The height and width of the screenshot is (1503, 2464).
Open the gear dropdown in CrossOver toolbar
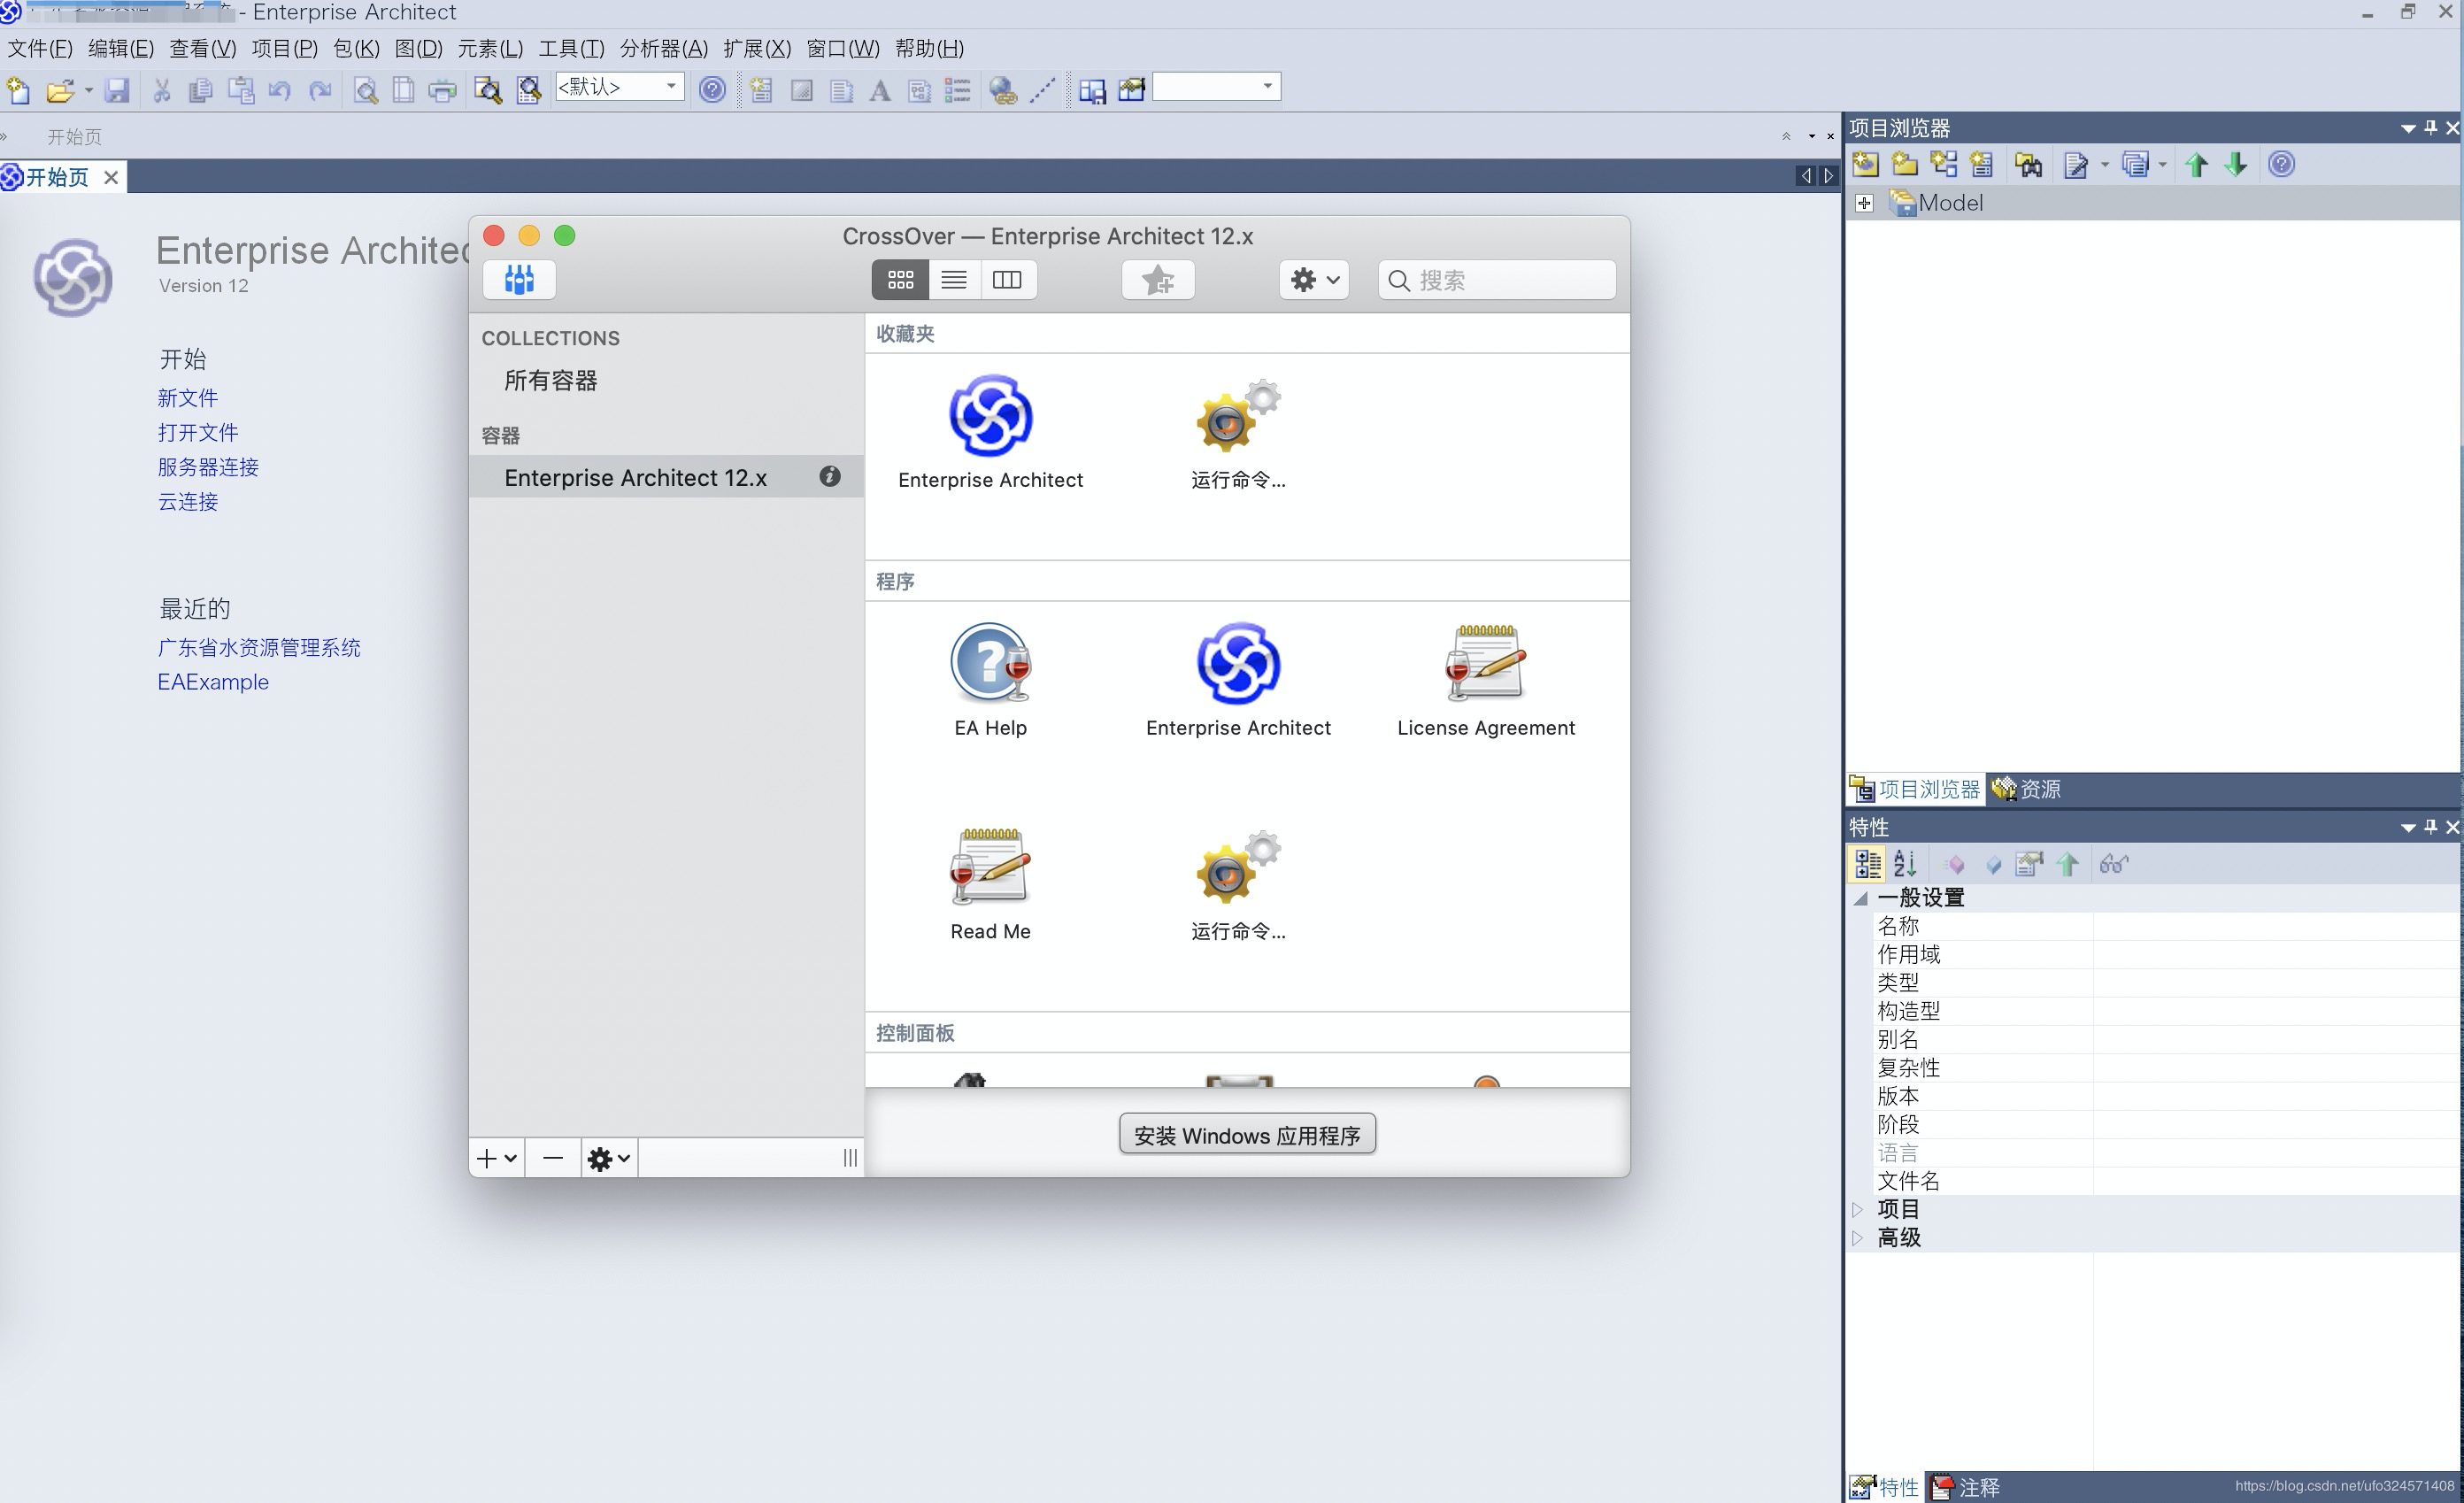[1314, 280]
